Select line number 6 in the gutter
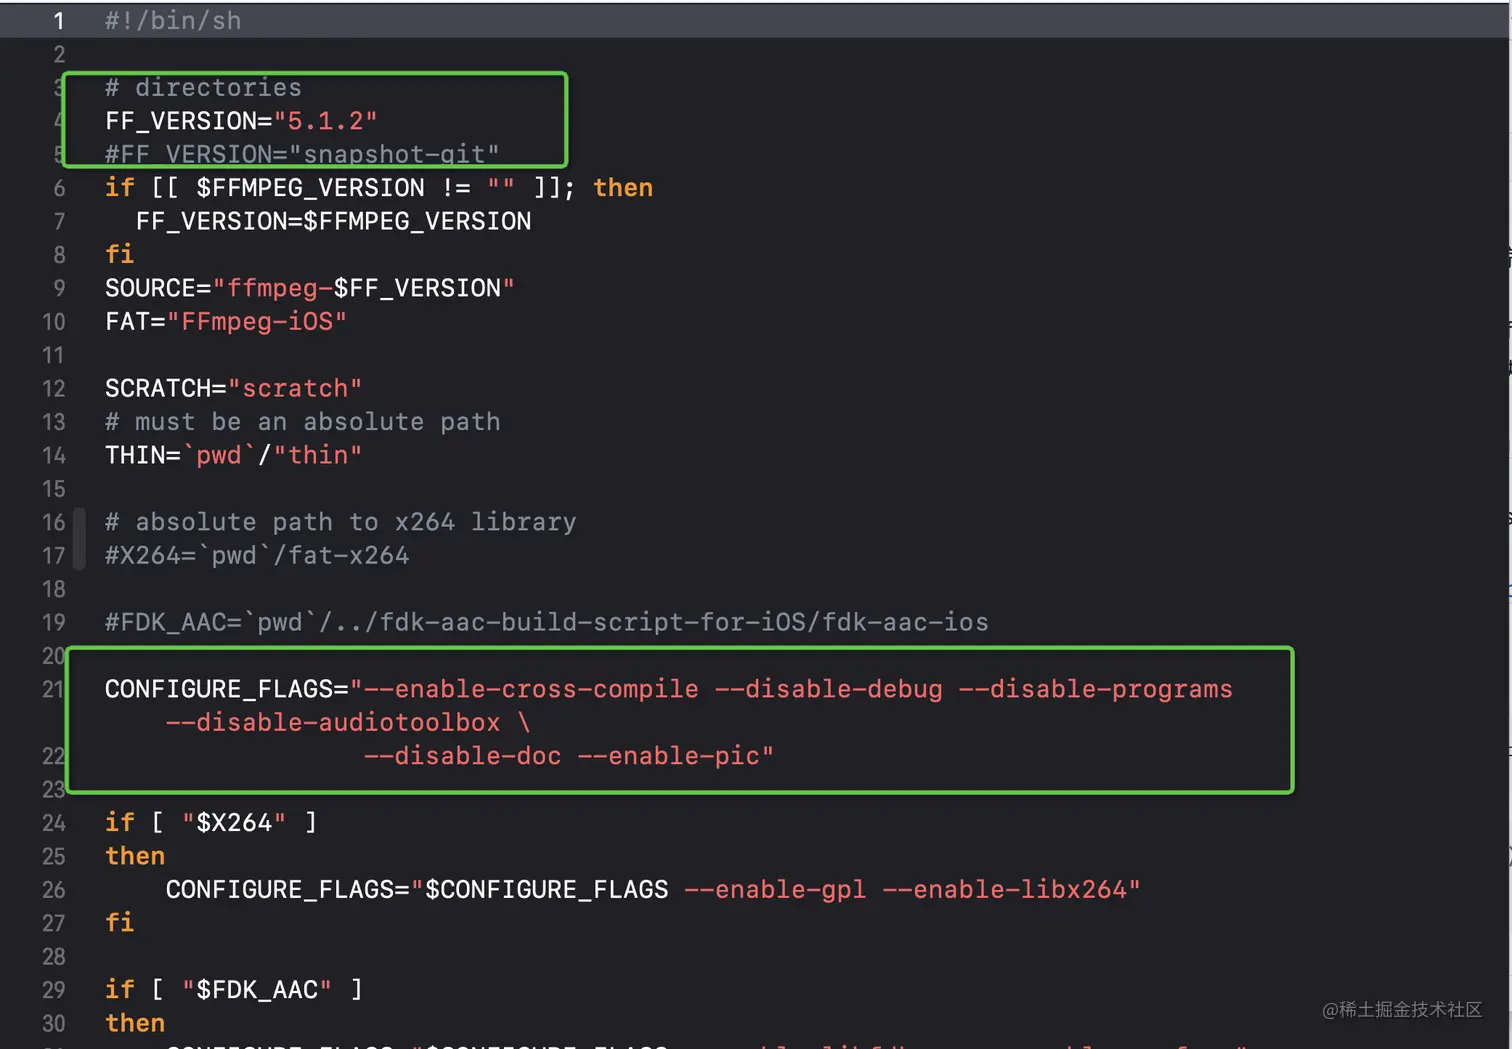Image resolution: width=1512 pixels, height=1049 pixels. (x=59, y=188)
